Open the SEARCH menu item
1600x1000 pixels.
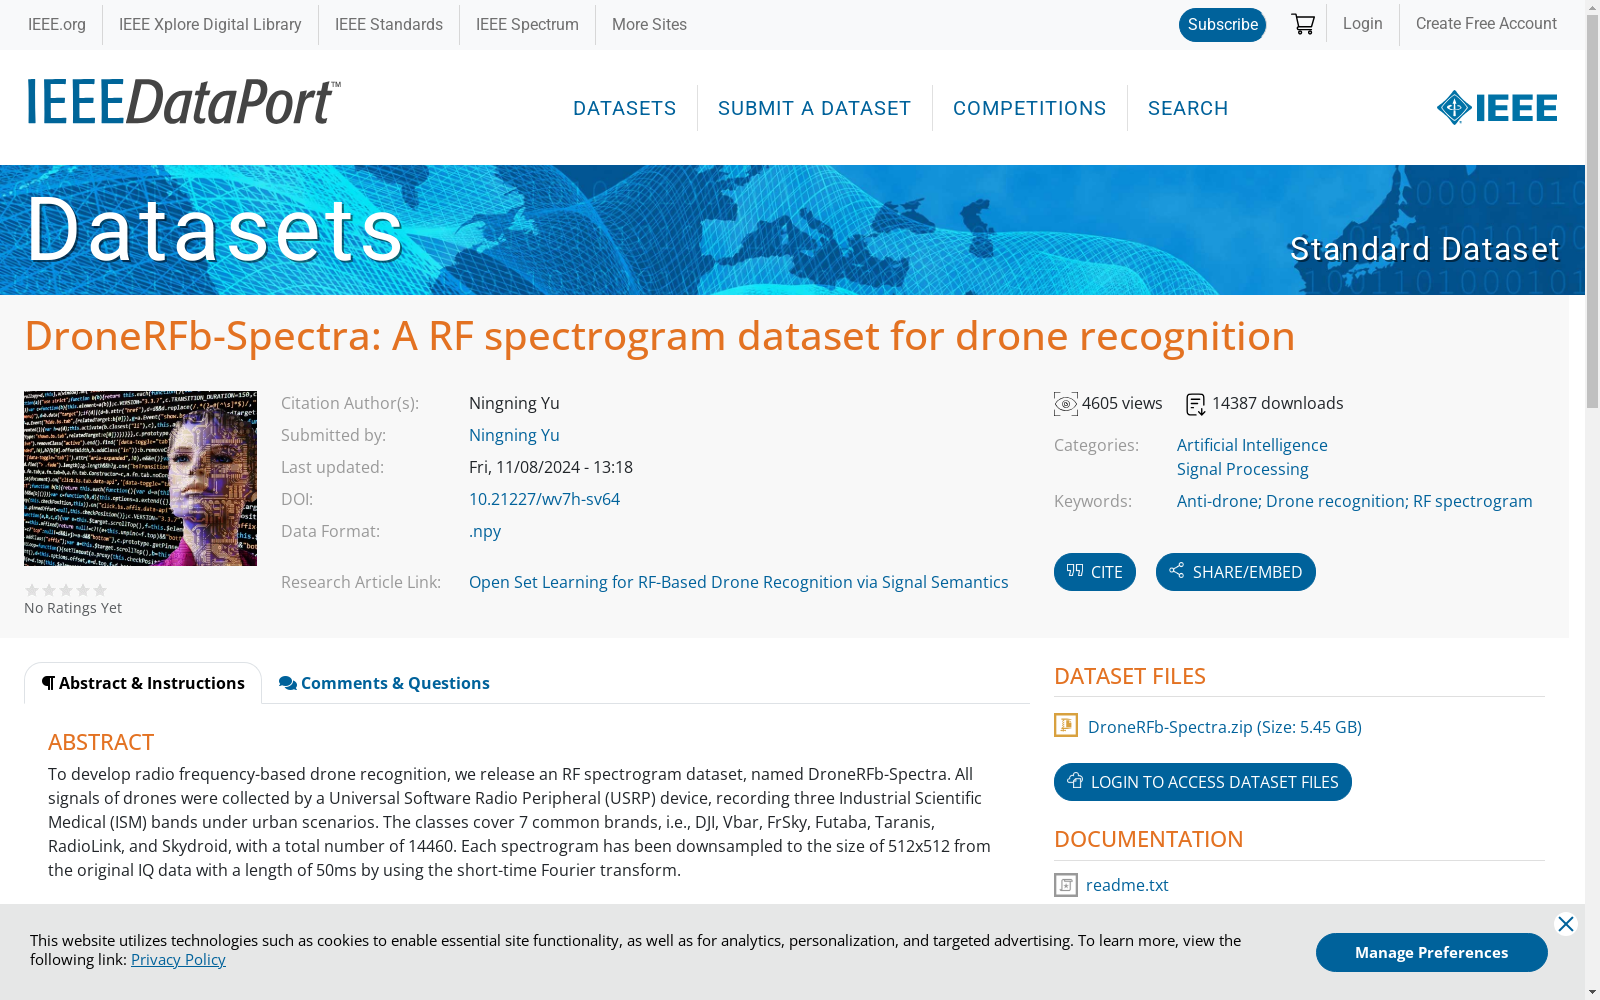[x=1188, y=108]
